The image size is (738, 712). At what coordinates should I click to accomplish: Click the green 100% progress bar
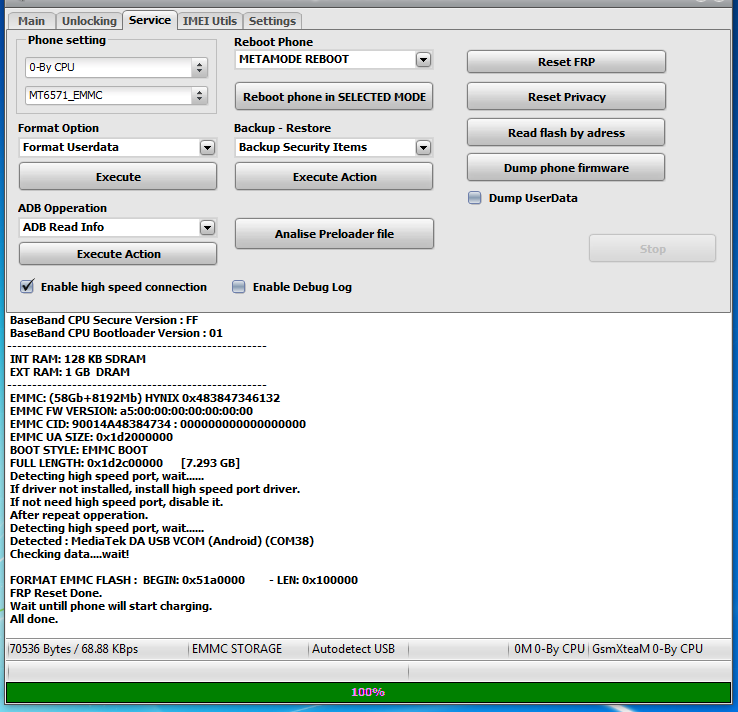point(369,692)
